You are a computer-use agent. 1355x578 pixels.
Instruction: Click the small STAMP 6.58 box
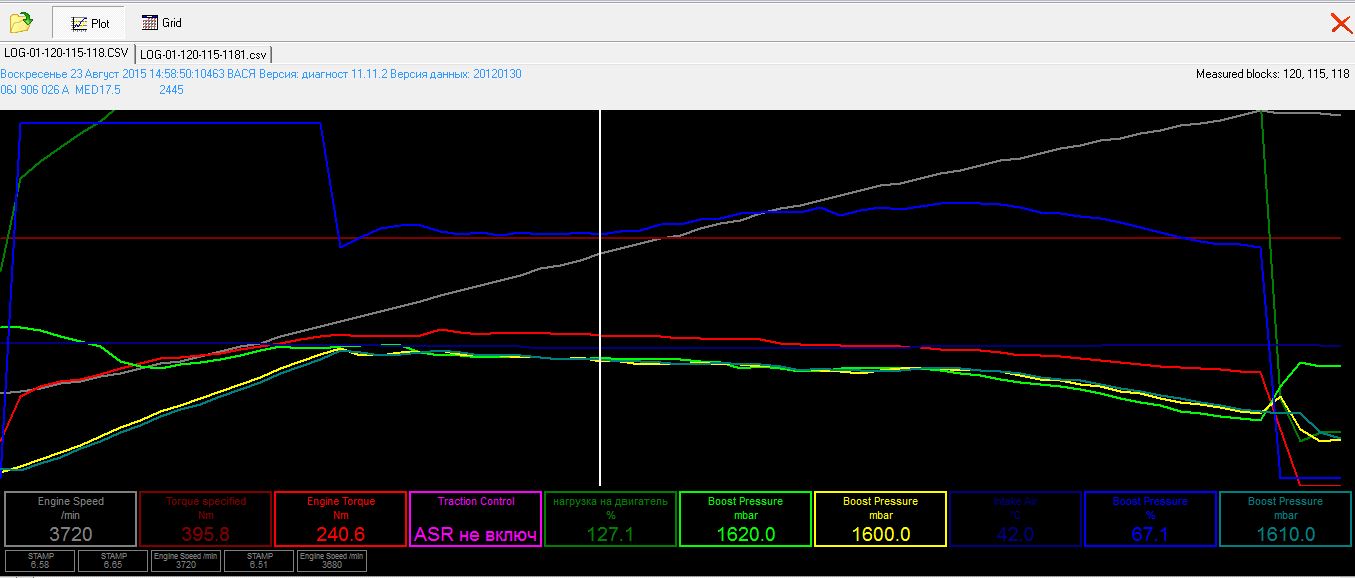tap(41, 560)
